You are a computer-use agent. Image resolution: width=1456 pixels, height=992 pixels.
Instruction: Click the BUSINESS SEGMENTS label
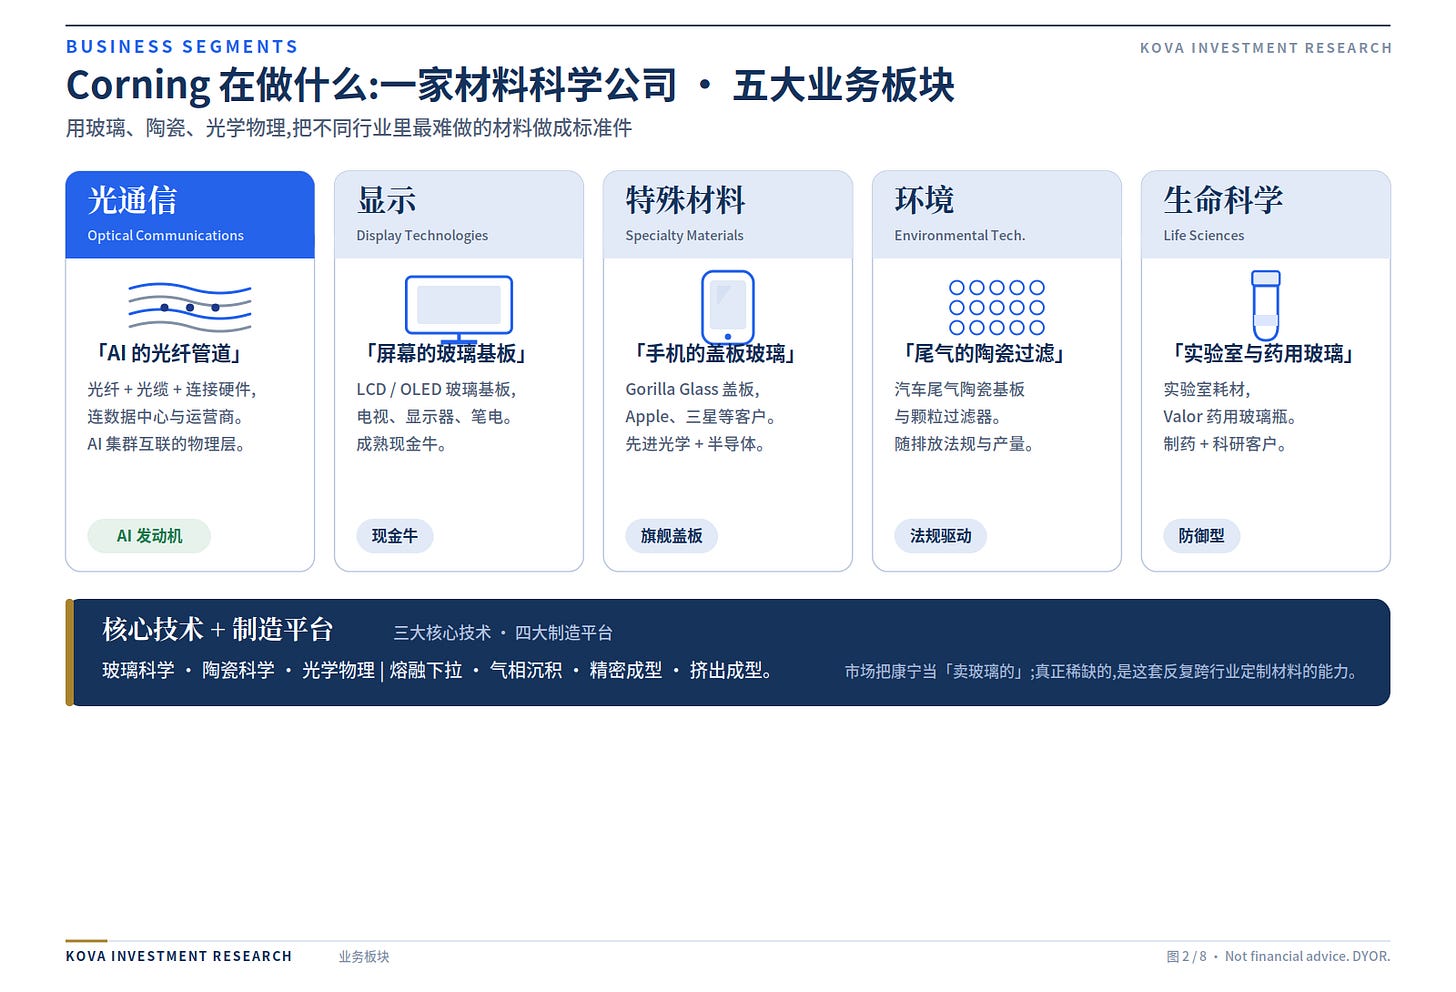(x=182, y=47)
